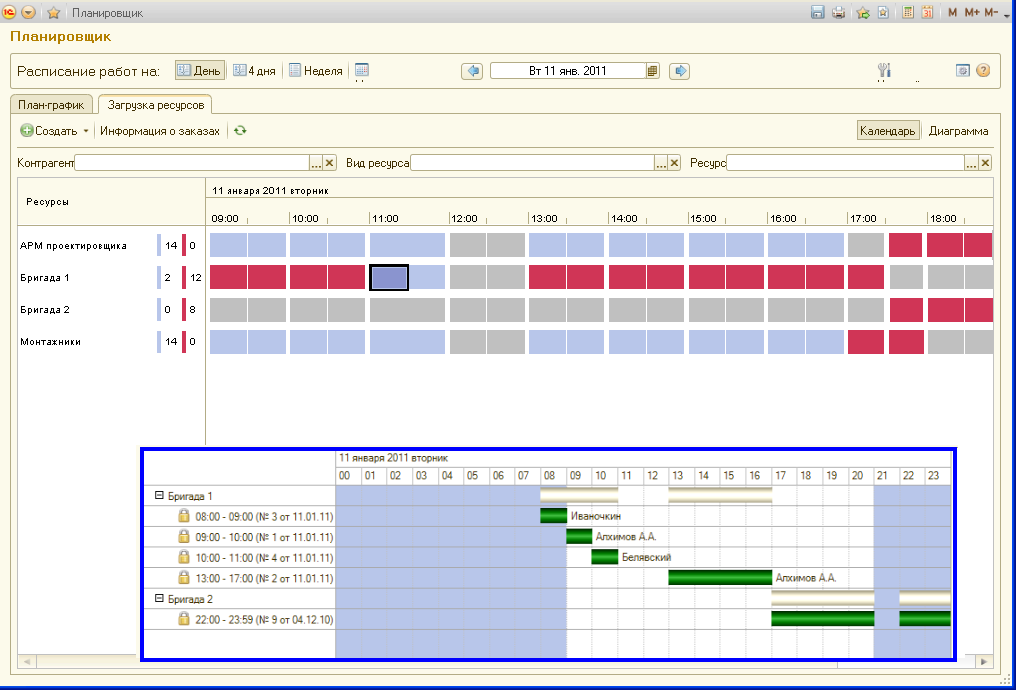Screen dimensions: 1019x692
Task: Open the calendar picker beside the date field
Action: [653, 71]
